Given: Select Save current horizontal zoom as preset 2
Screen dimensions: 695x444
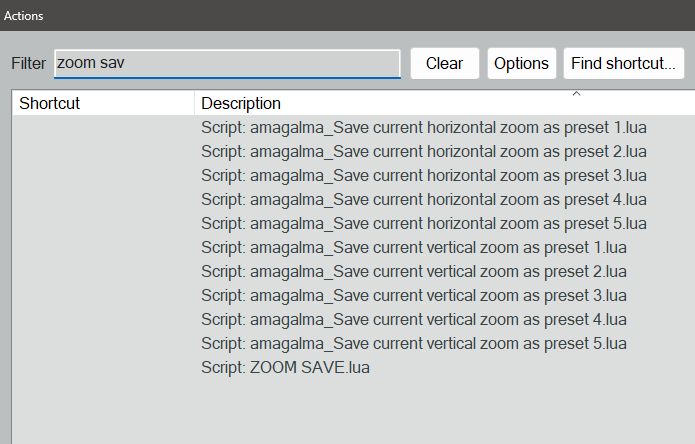Looking at the screenshot, I should point(423,151).
